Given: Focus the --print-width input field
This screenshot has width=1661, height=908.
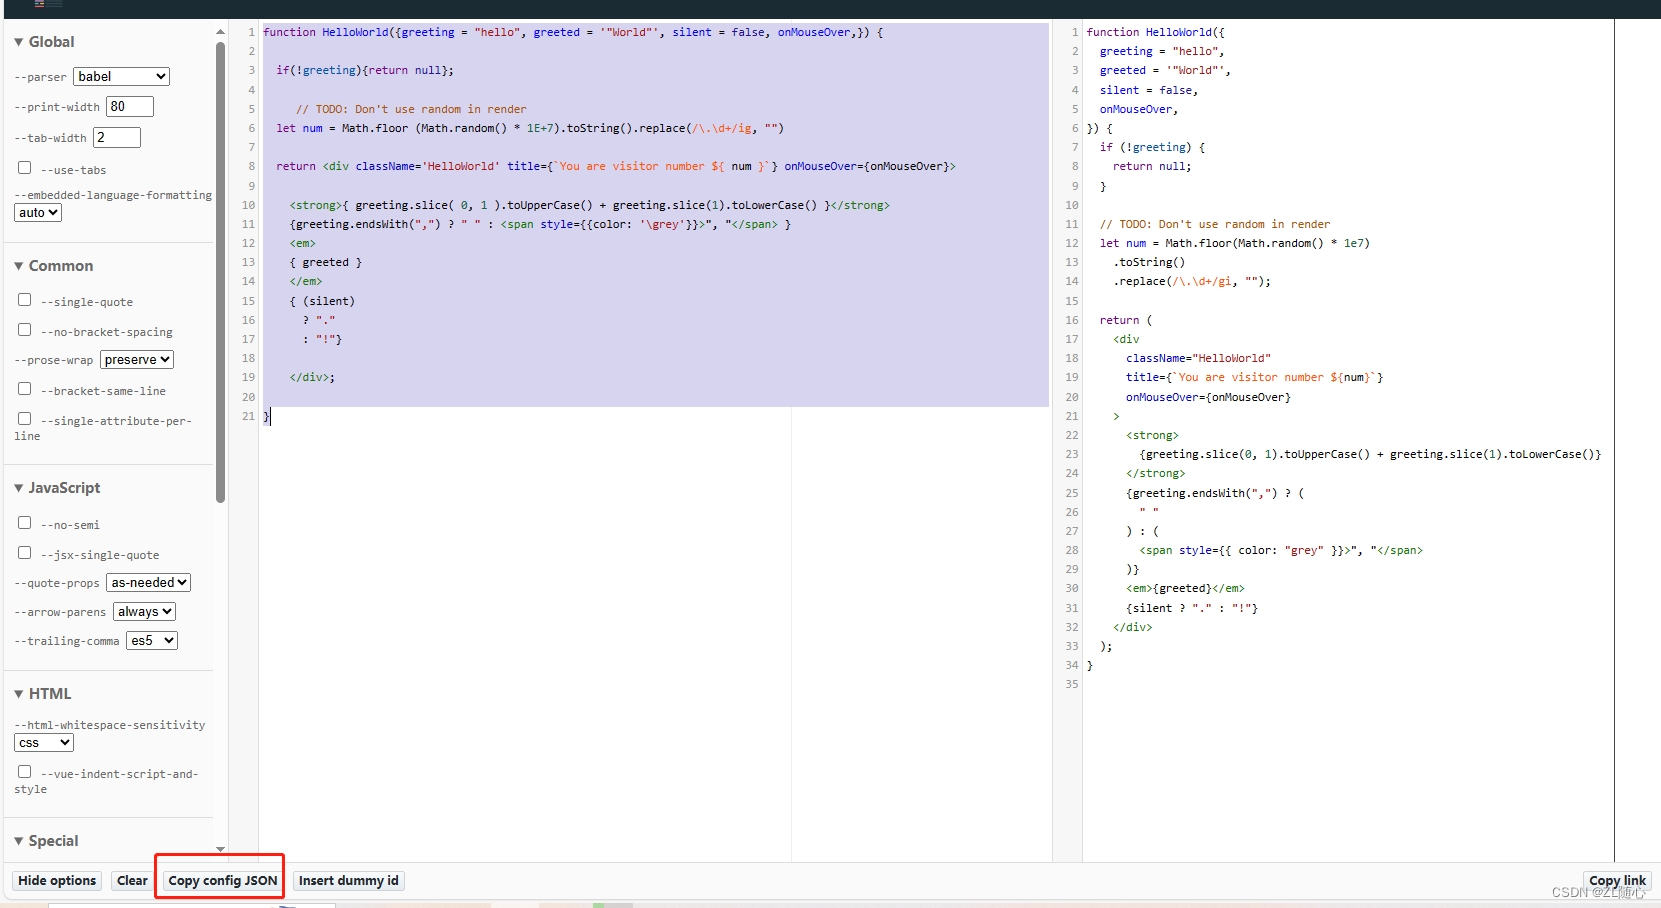Looking at the screenshot, I should click(130, 107).
